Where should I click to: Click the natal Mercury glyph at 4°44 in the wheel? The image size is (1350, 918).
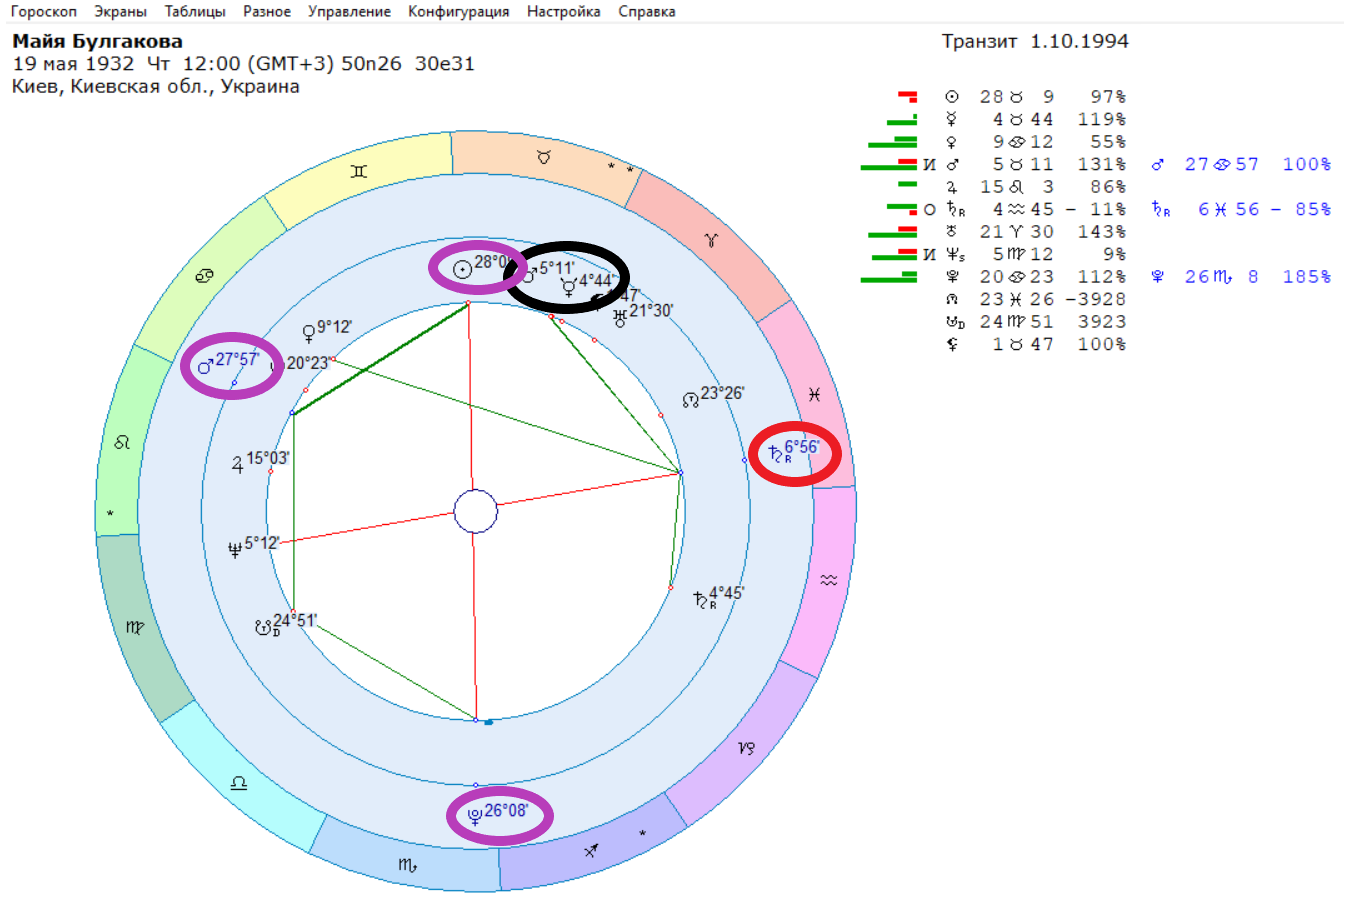pos(568,287)
